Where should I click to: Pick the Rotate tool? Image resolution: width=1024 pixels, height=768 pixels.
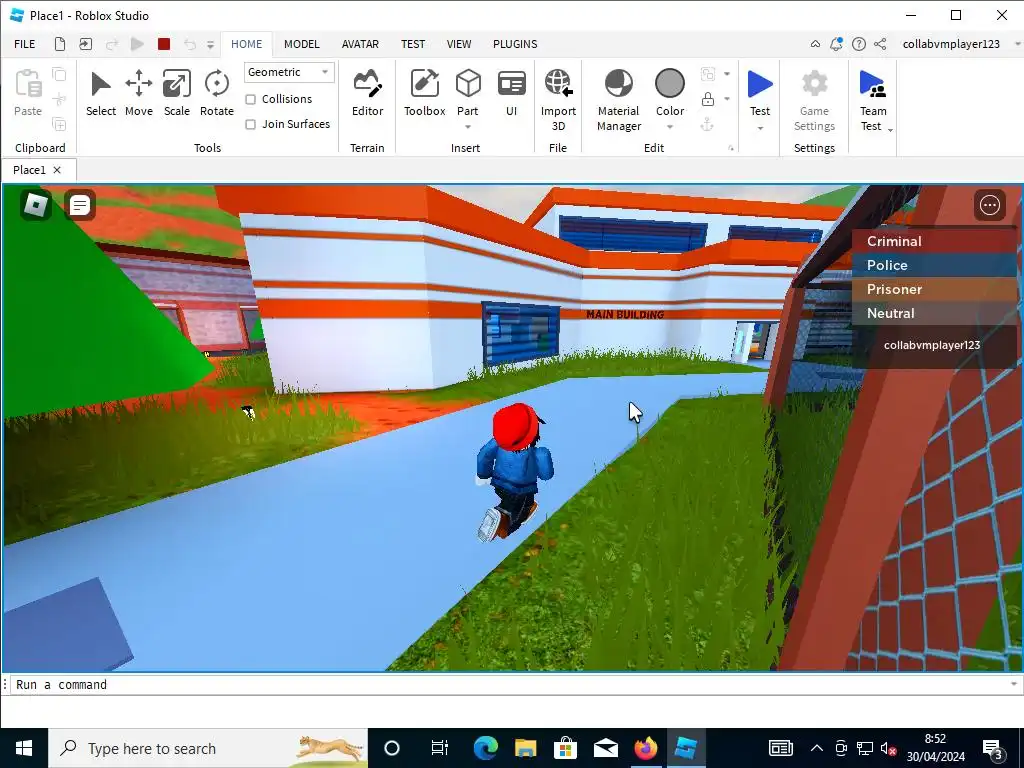click(217, 93)
